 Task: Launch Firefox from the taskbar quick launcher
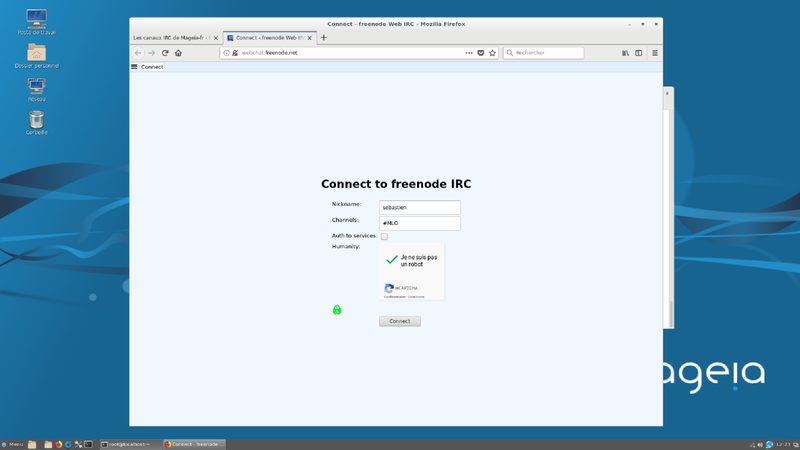pyautogui.click(x=58, y=444)
